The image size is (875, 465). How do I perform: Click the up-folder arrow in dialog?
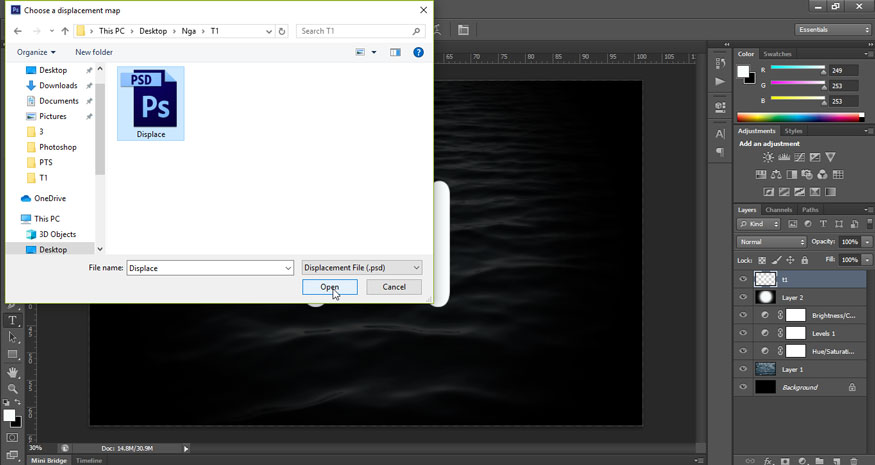(65, 31)
